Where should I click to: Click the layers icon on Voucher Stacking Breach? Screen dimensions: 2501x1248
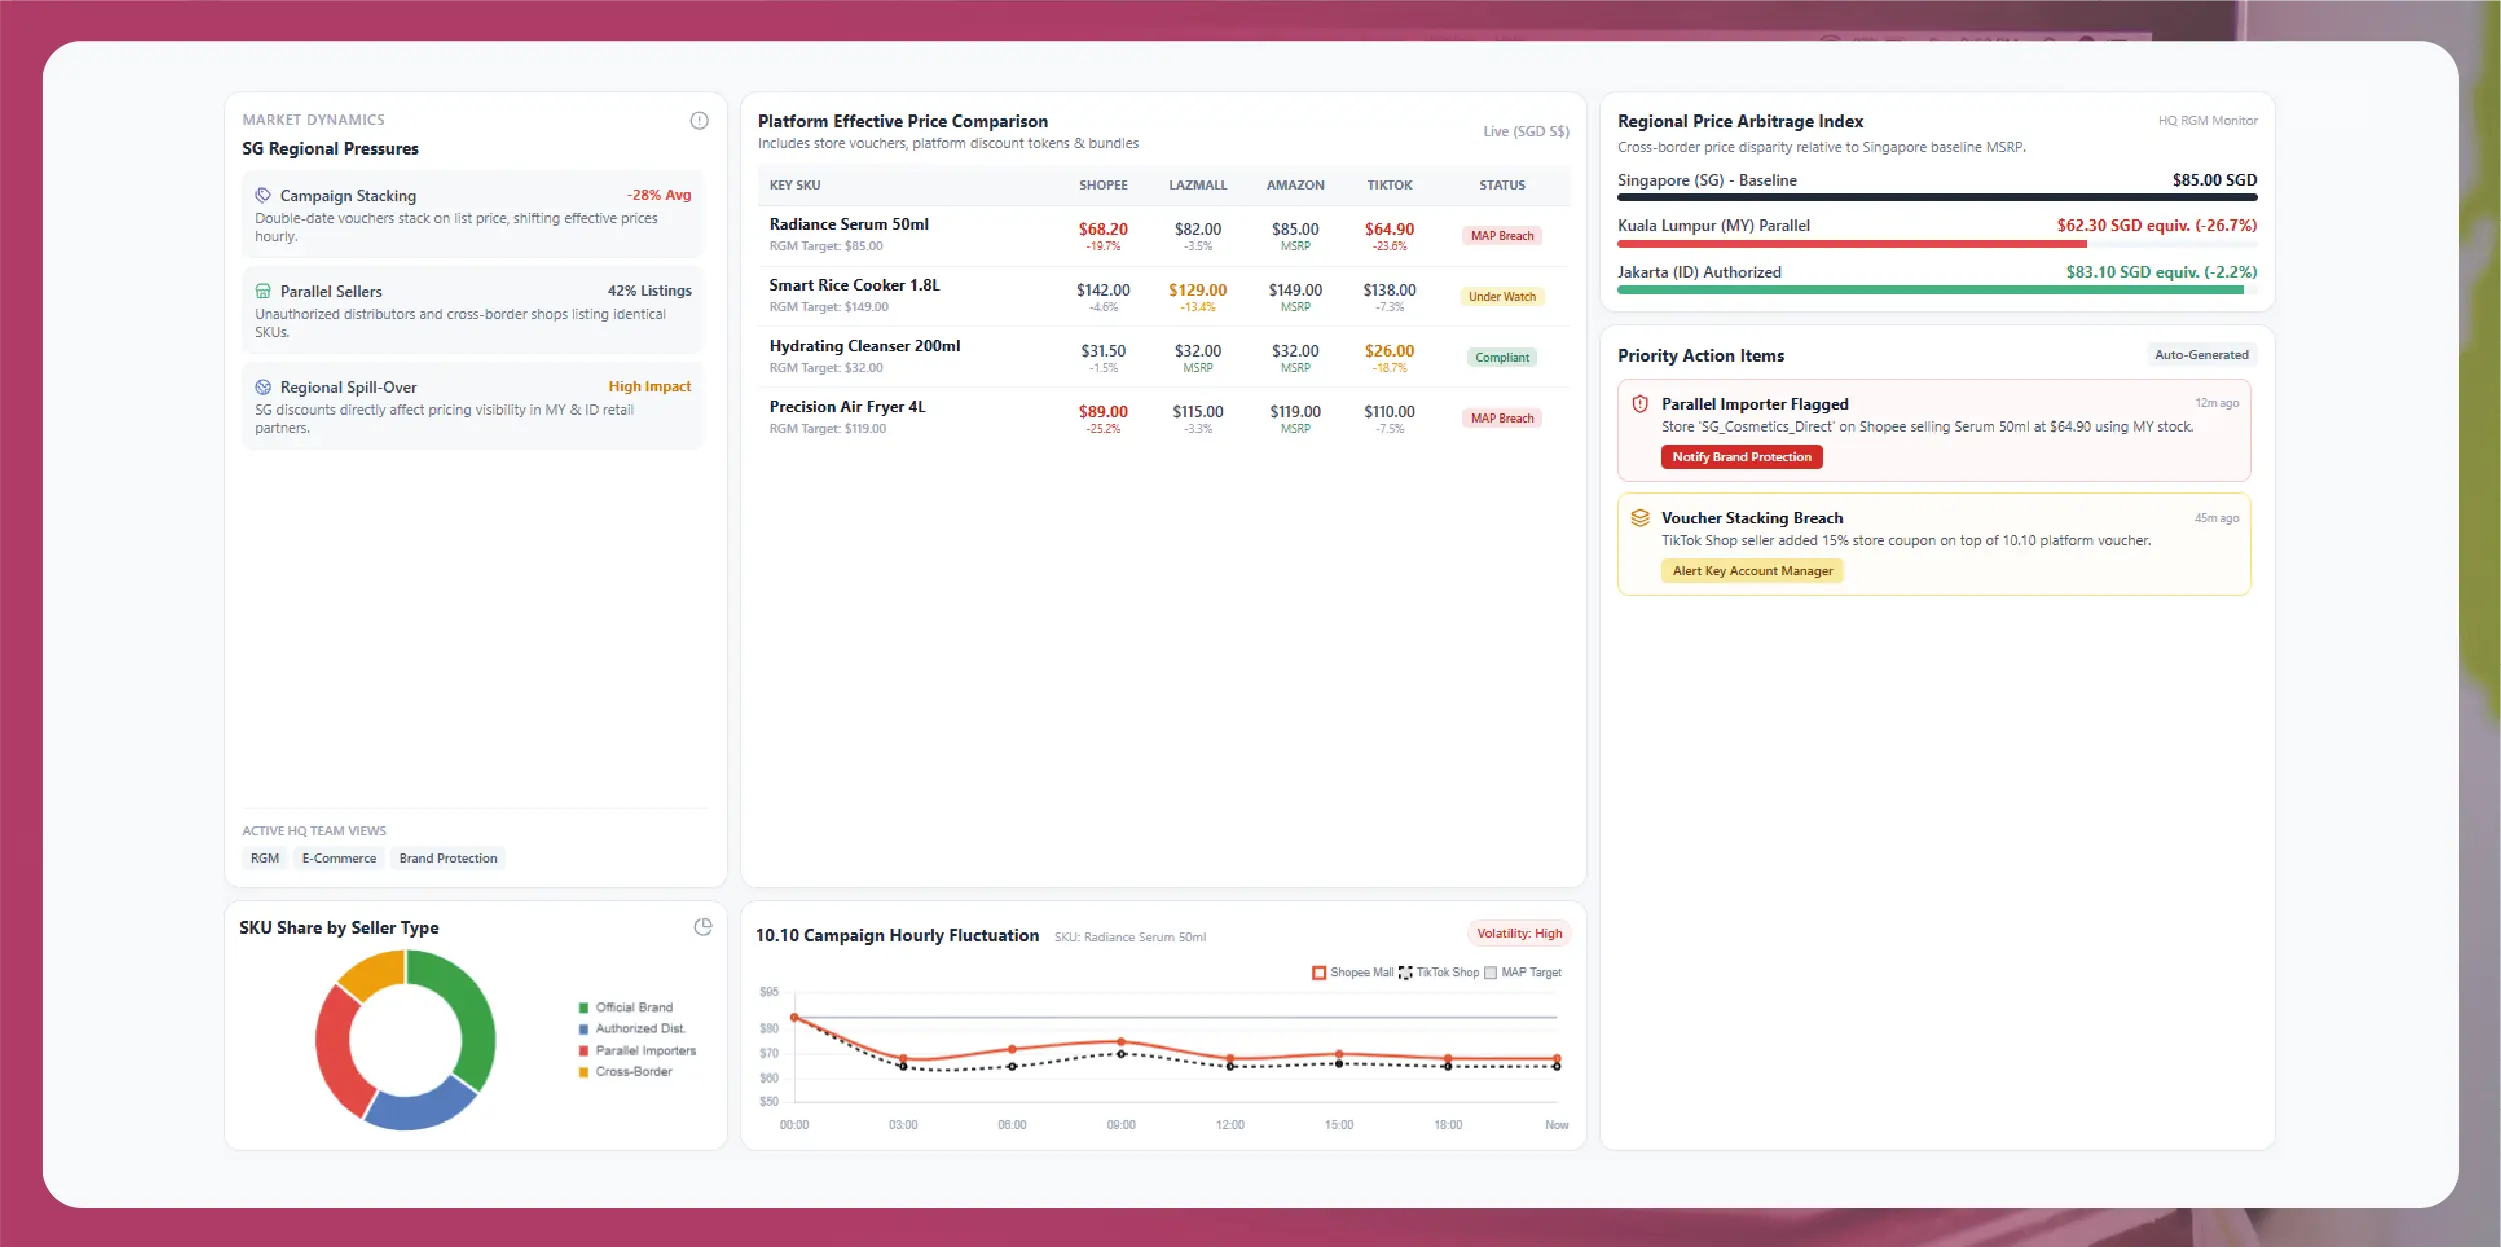1640,518
